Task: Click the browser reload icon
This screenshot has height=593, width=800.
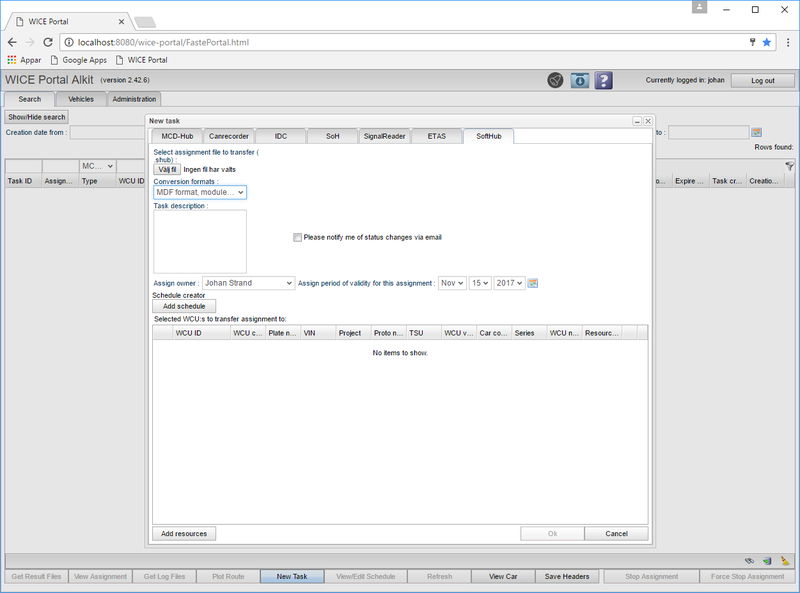Action: click(x=48, y=41)
